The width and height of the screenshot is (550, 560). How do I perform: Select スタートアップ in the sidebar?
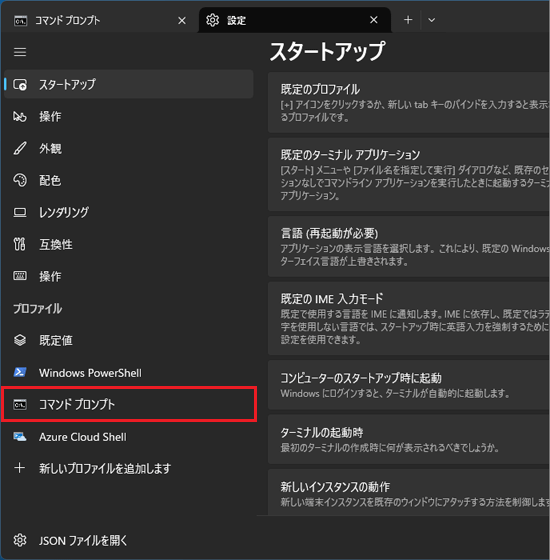point(129,84)
